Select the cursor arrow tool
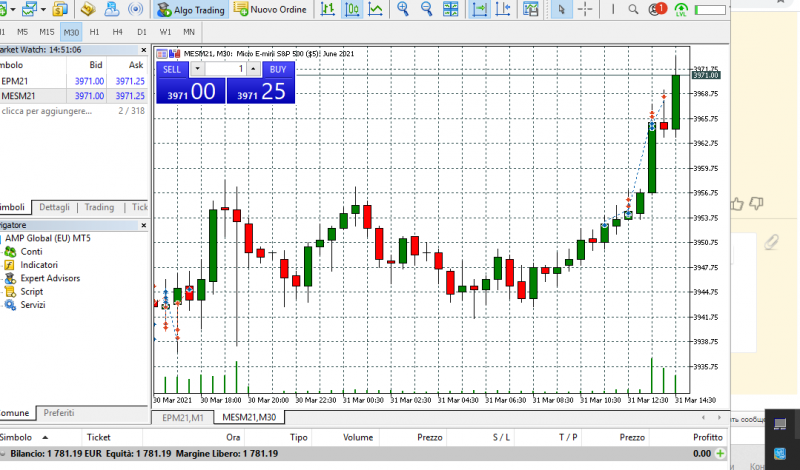This screenshot has height=470, width=800. point(562,9)
